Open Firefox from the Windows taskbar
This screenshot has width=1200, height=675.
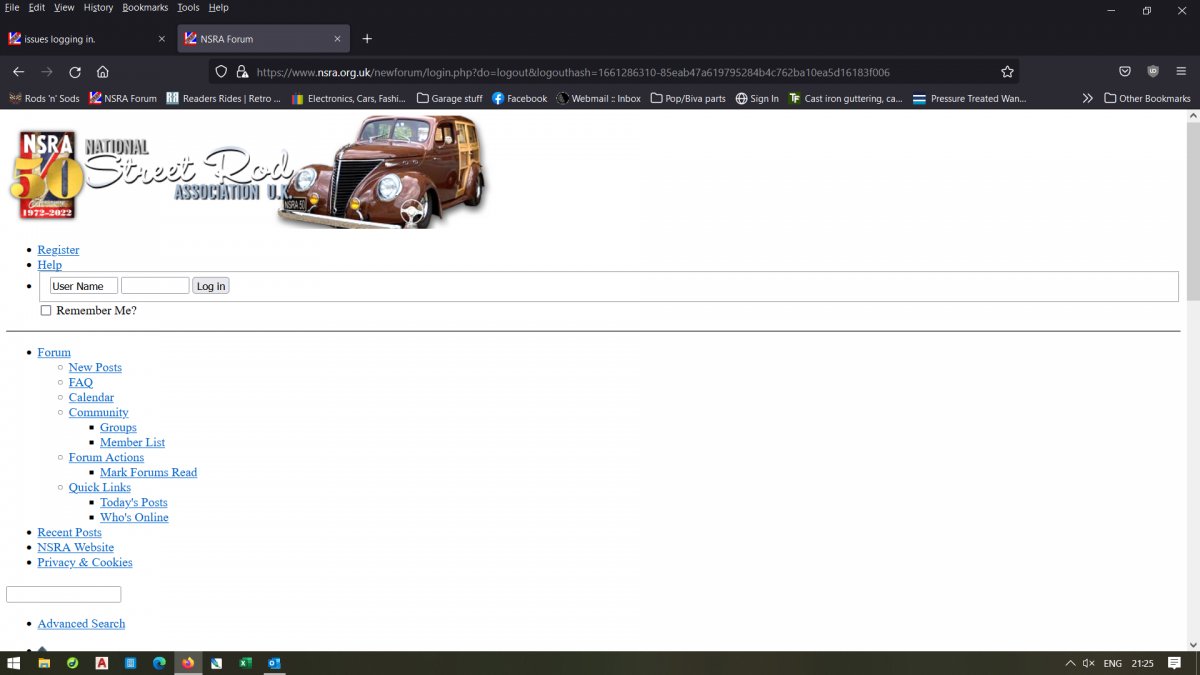(x=187, y=663)
